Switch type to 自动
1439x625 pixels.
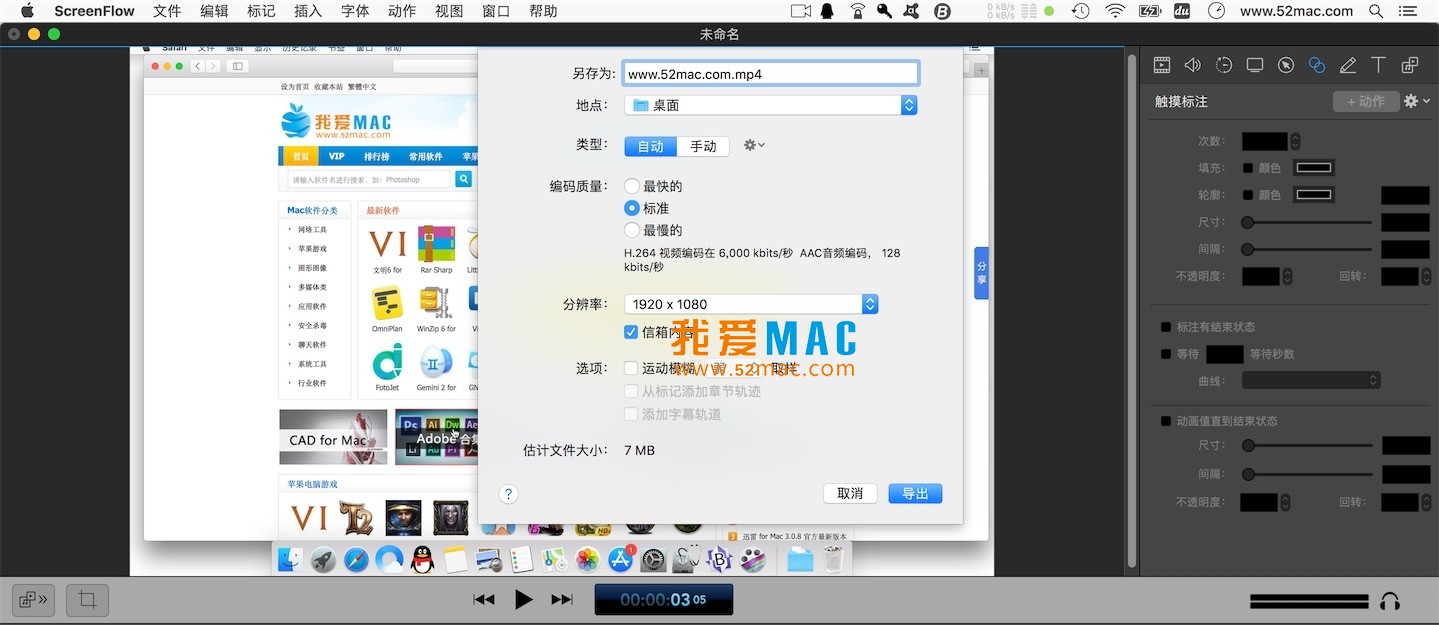pyautogui.click(x=651, y=146)
